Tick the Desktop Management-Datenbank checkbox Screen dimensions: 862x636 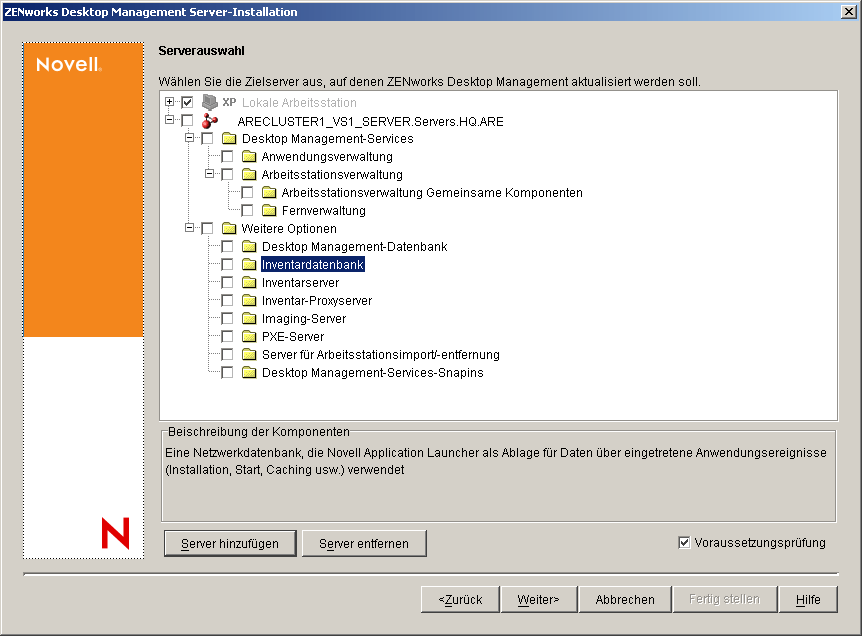click(x=227, y=246)
